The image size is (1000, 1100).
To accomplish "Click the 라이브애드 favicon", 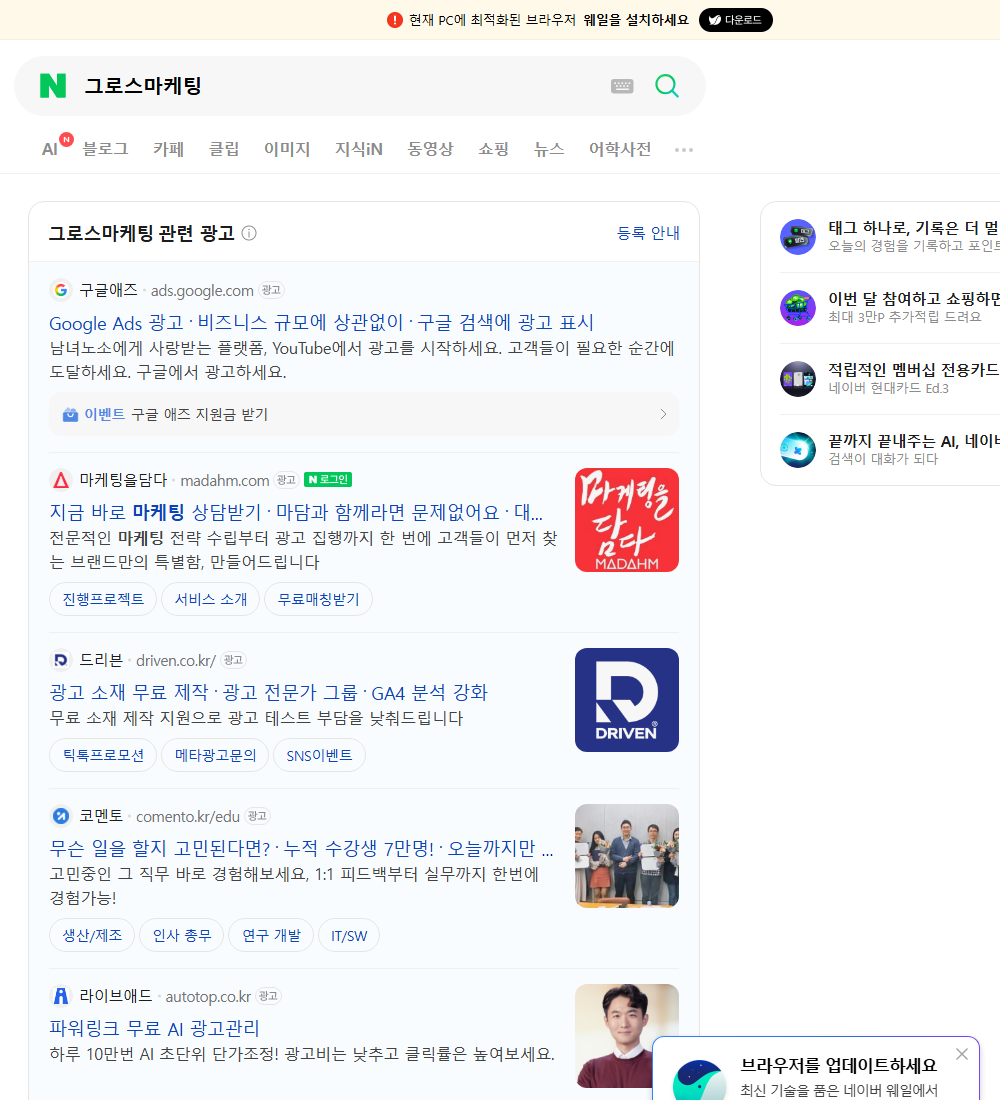I will tap(61, 996).
